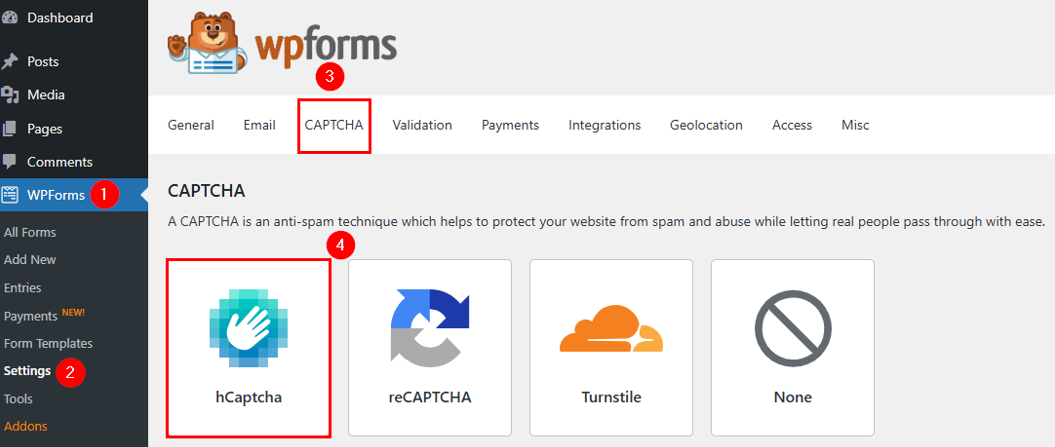Click the Media icon in sidebar

(10, 95)
